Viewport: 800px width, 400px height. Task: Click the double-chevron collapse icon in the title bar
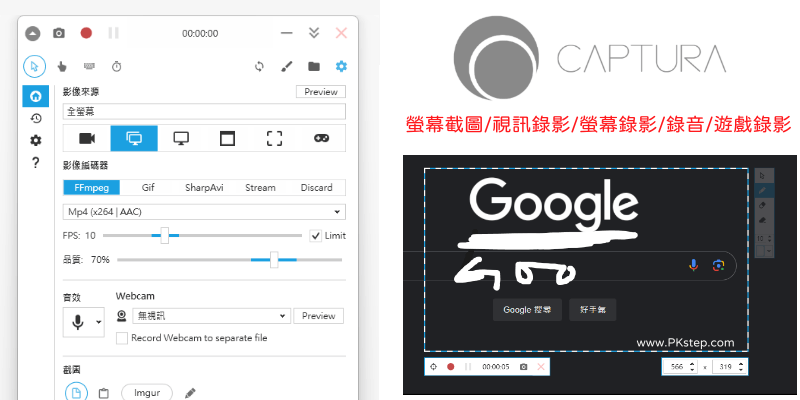314,33
